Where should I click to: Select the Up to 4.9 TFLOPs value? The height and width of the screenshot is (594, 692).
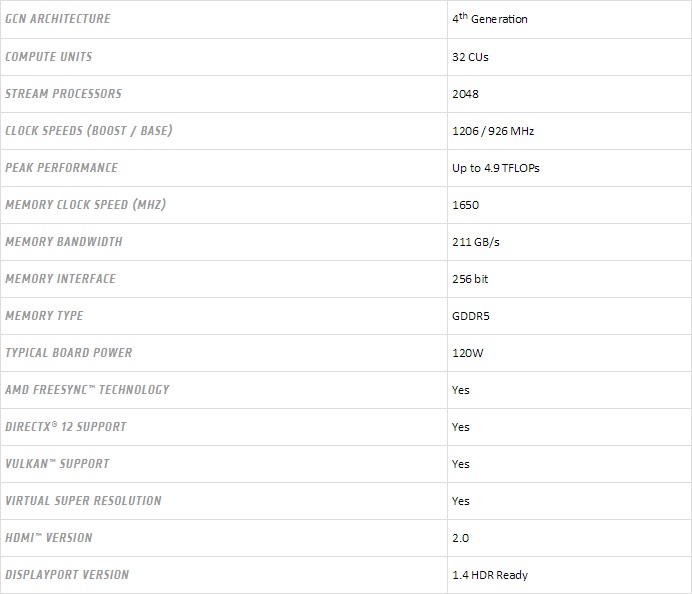(x=496, y=168)
